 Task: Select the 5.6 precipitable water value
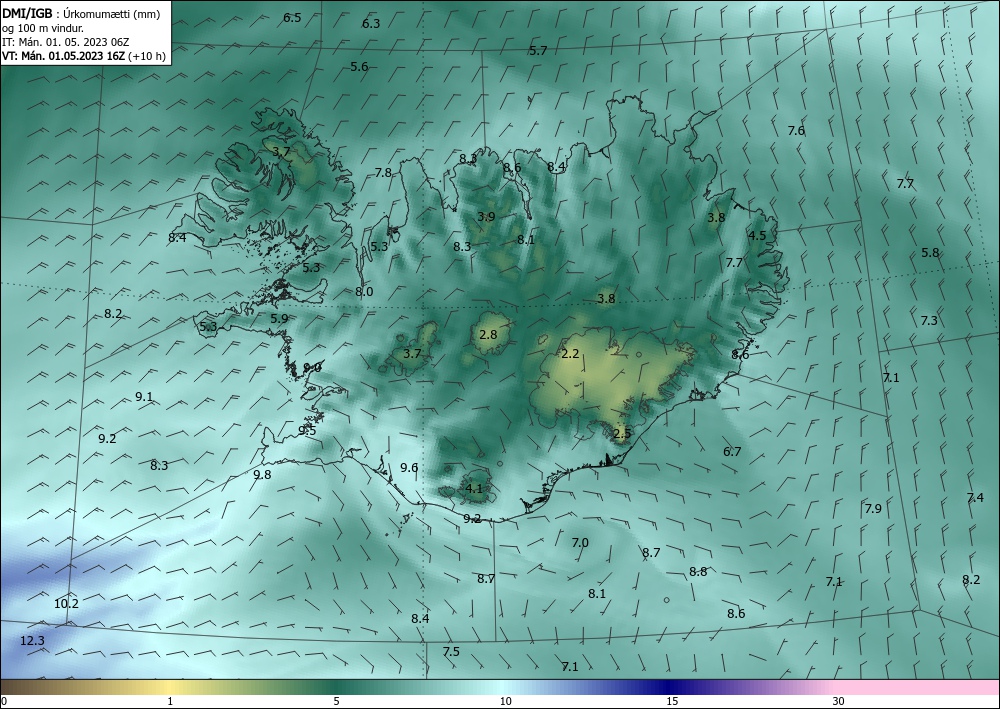360,67
